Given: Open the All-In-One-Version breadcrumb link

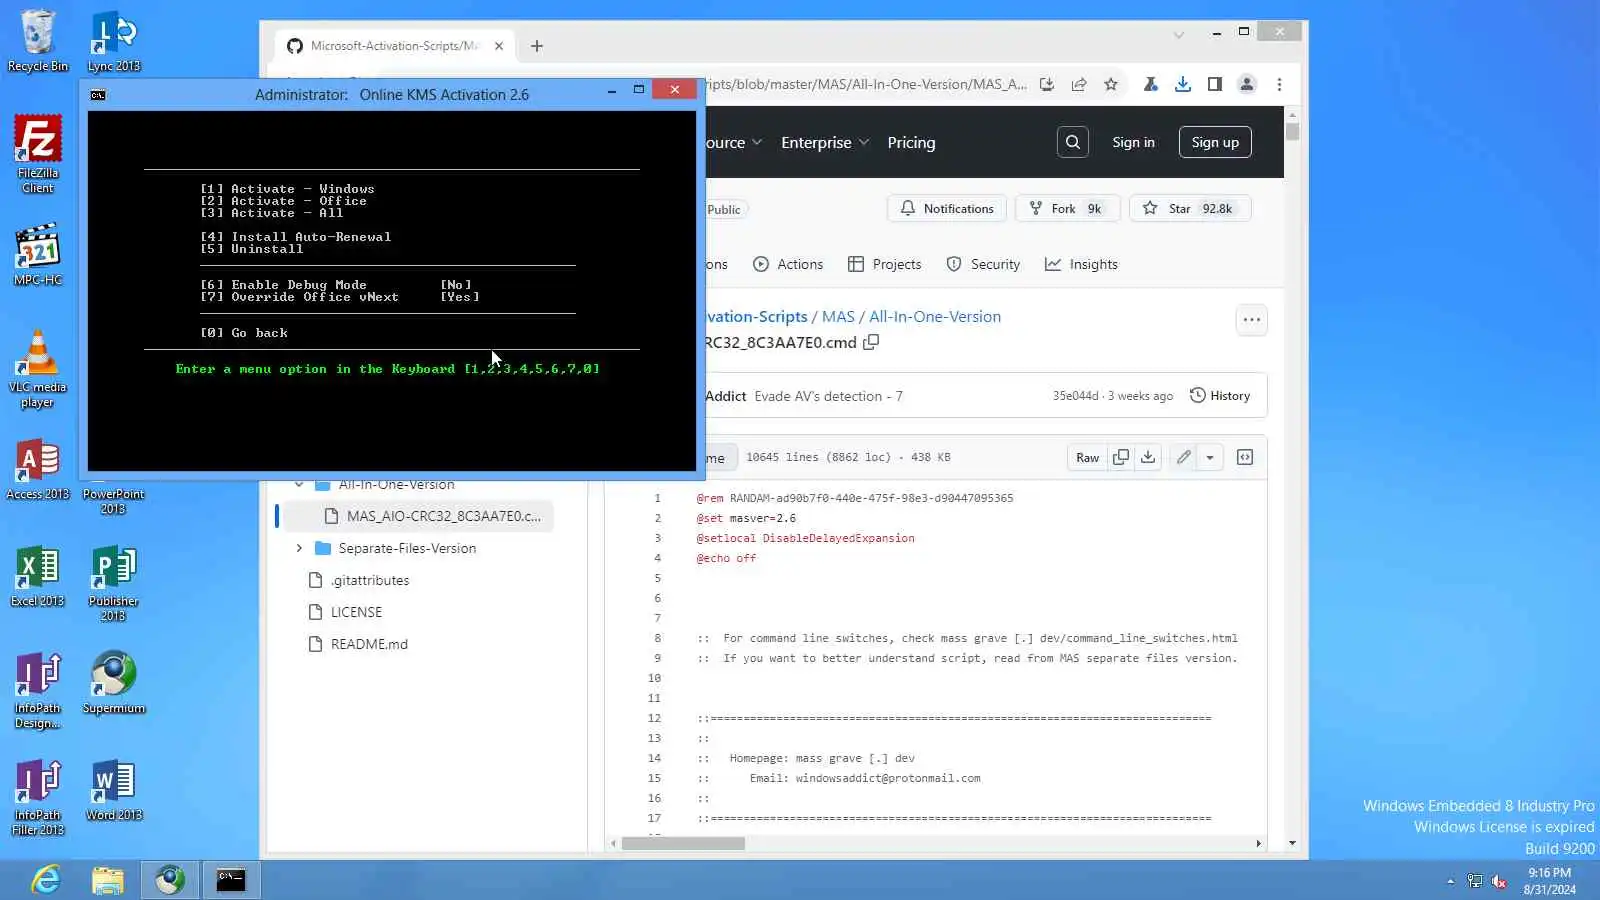Looking at the screenshot, I should pyautogui.click(x=935, y=316).
